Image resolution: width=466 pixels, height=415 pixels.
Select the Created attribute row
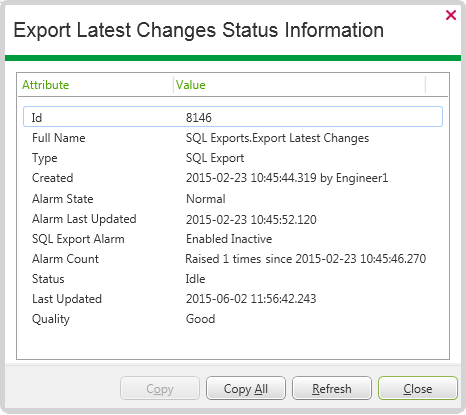[233, 178]
